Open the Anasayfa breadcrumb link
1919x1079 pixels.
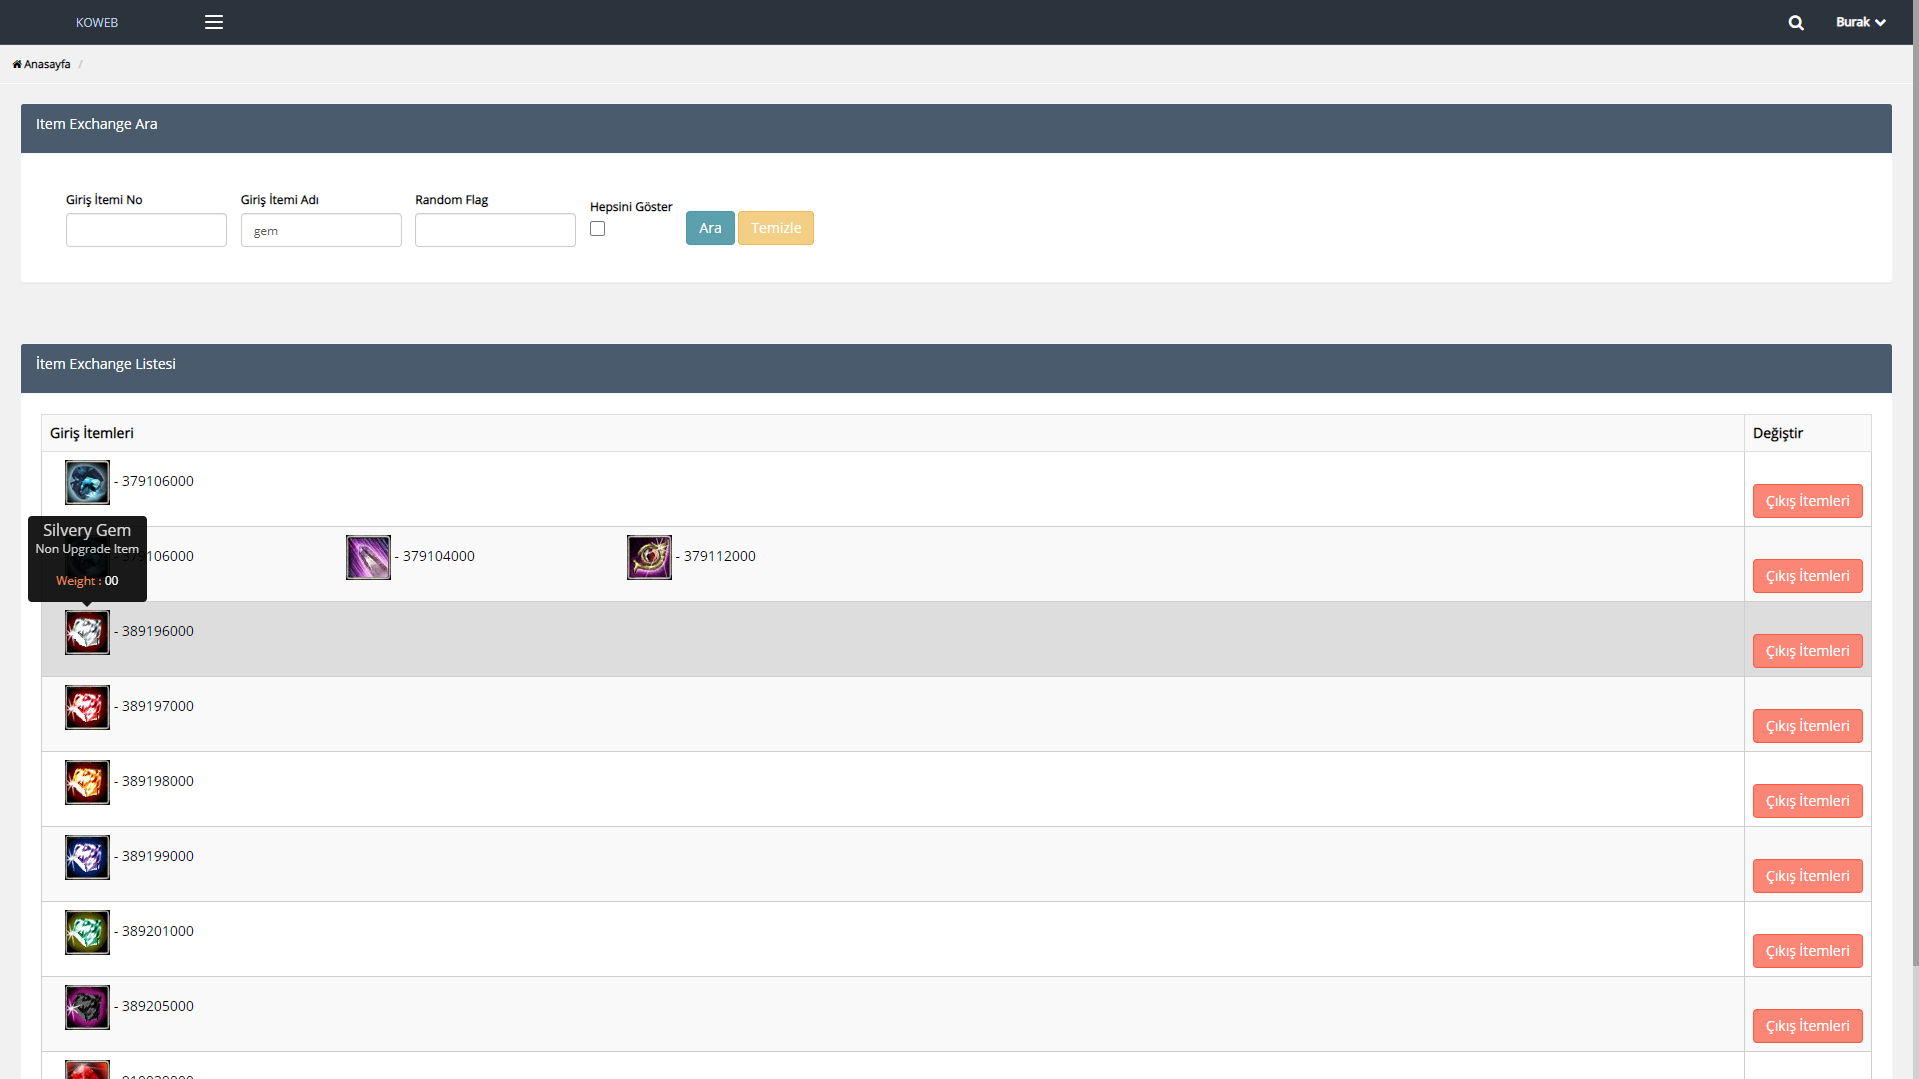(42, 64)
